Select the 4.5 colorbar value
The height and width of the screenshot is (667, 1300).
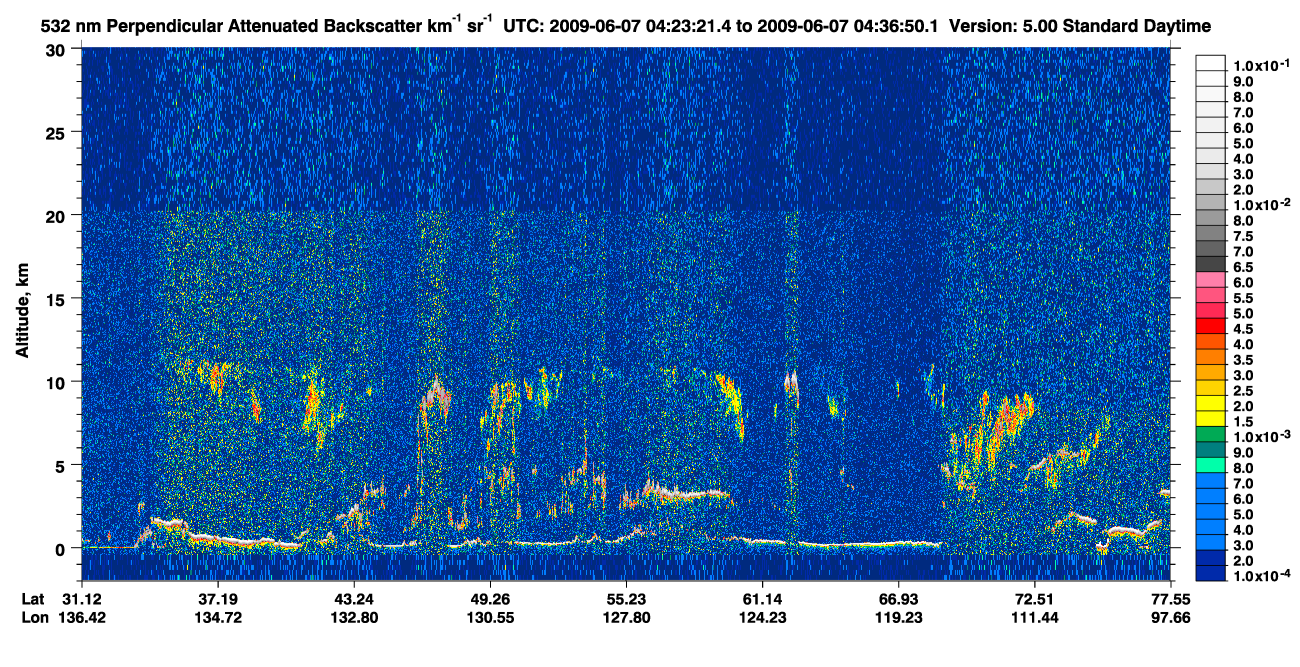pos(1243,328)
